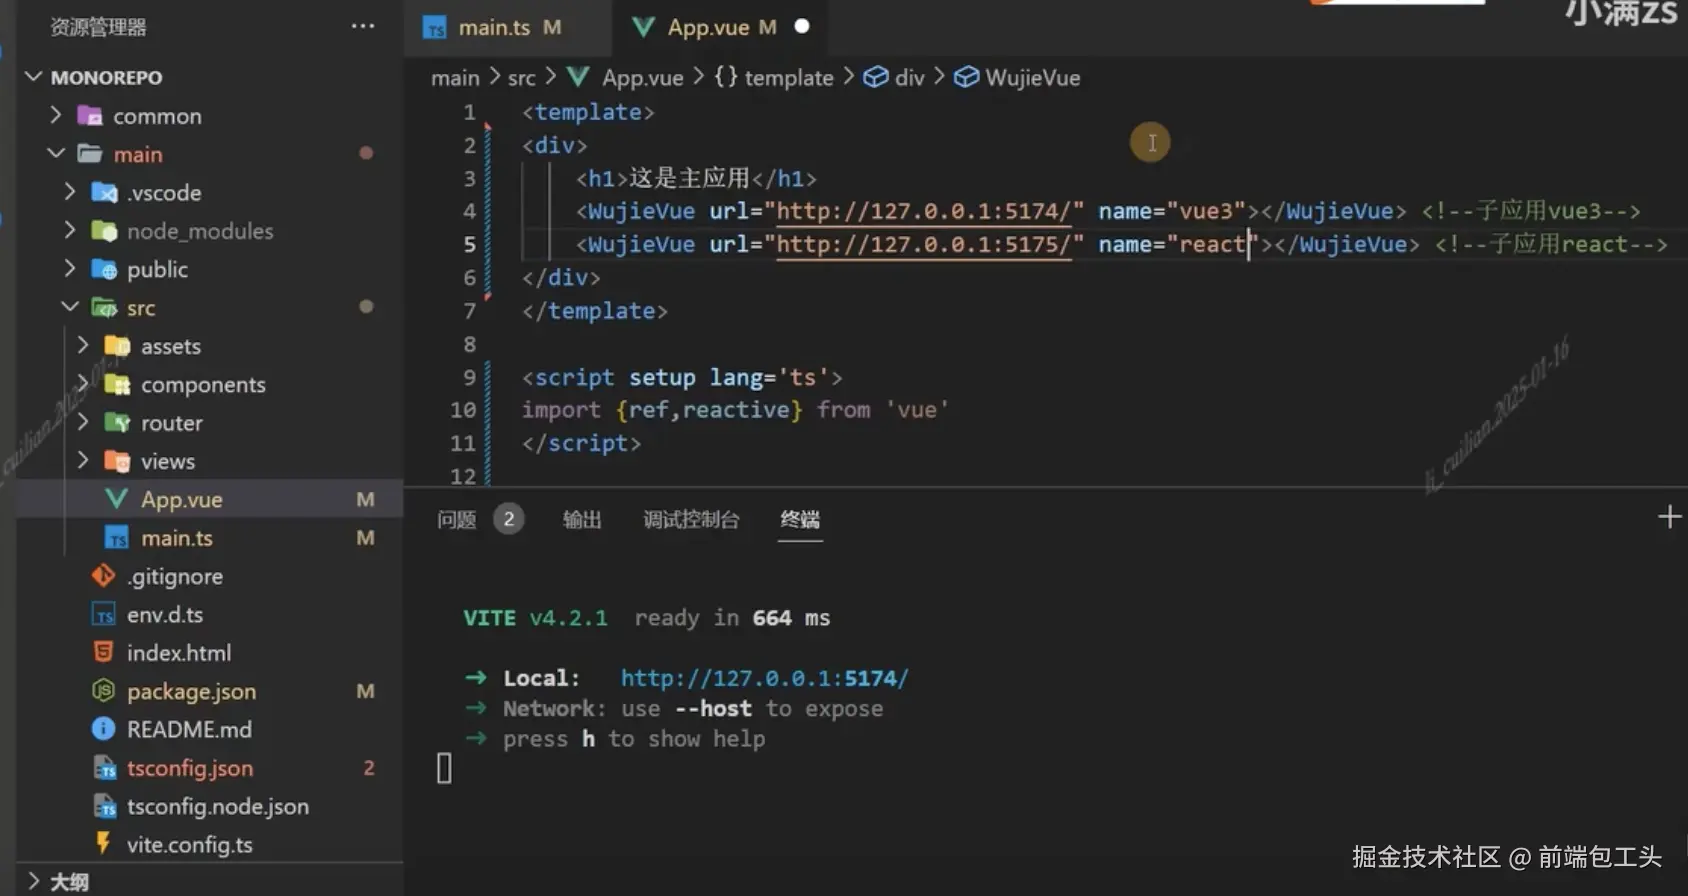Click the problems count badge 2
The image size is (1688, 896).
509,519
